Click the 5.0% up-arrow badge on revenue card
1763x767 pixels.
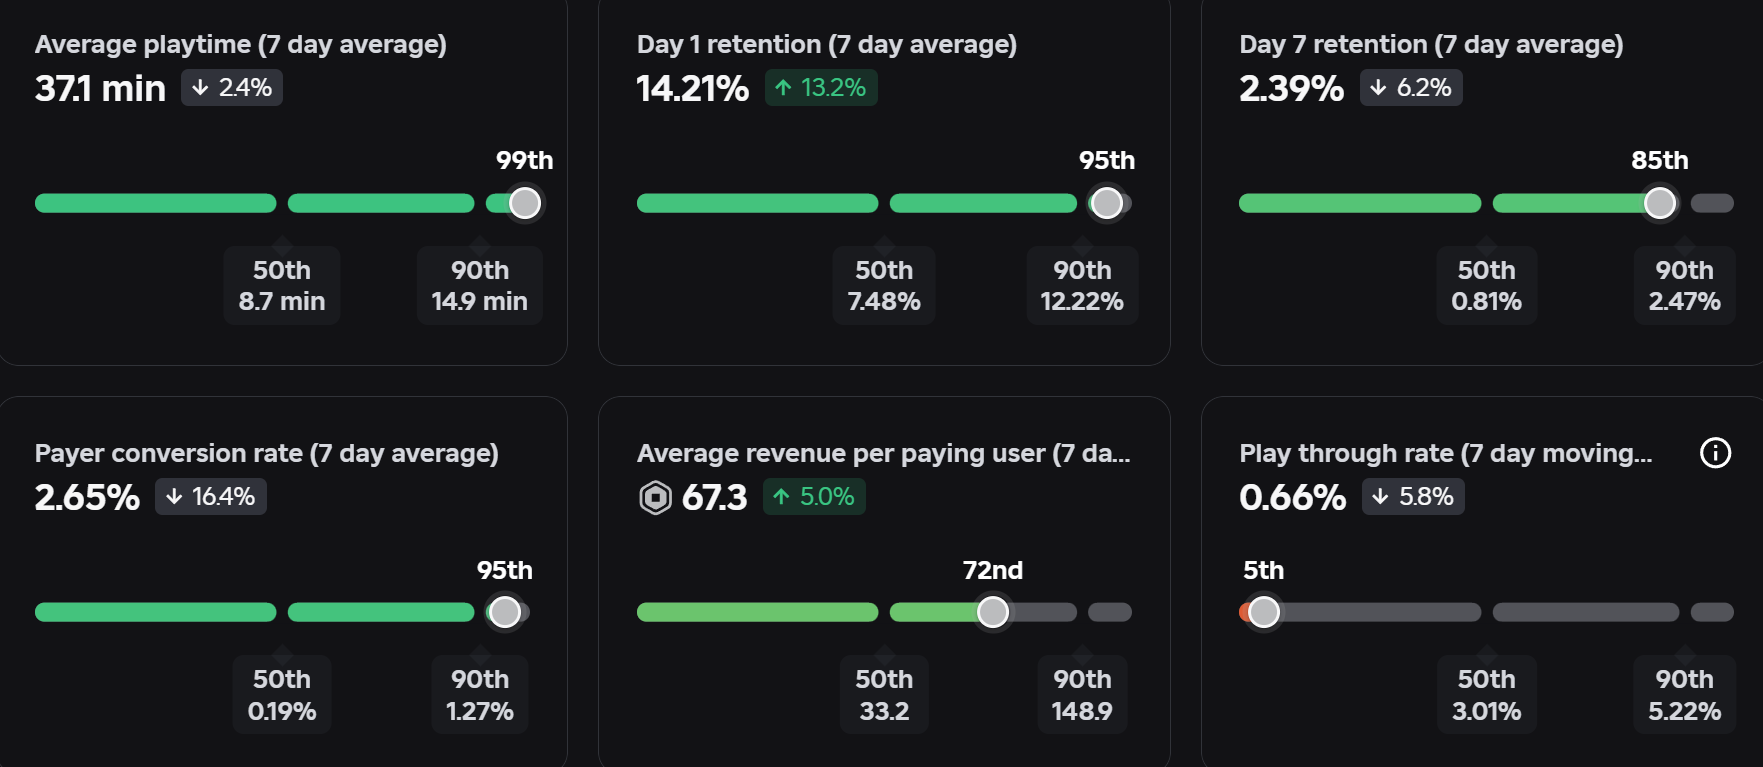pyautogui.click(x=814, y=497)
